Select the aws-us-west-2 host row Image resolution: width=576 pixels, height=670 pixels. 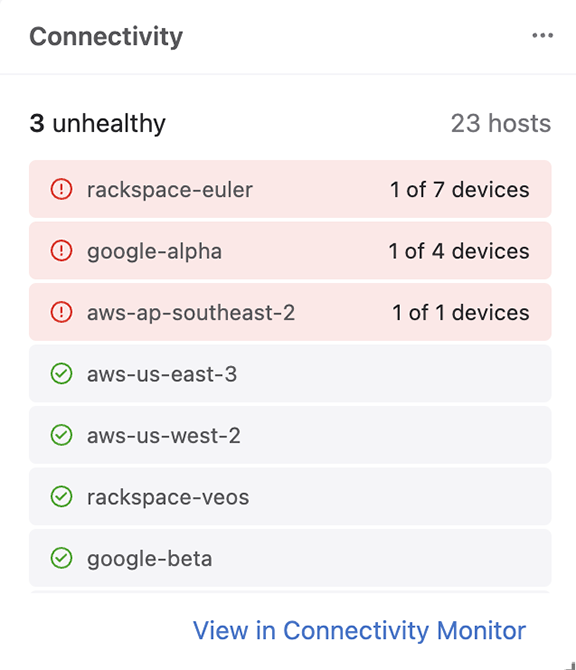tap(290, 435)
